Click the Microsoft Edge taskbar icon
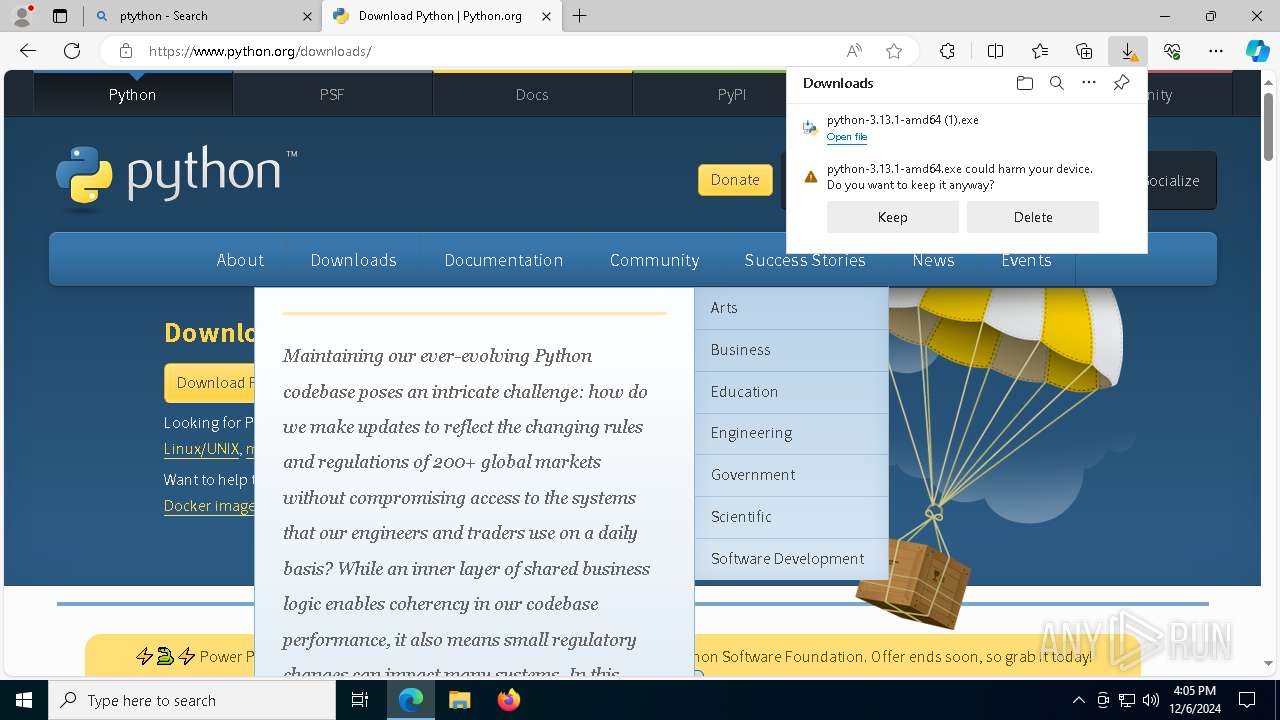The width and height of the screenshot is (1280, 720). 411,700
